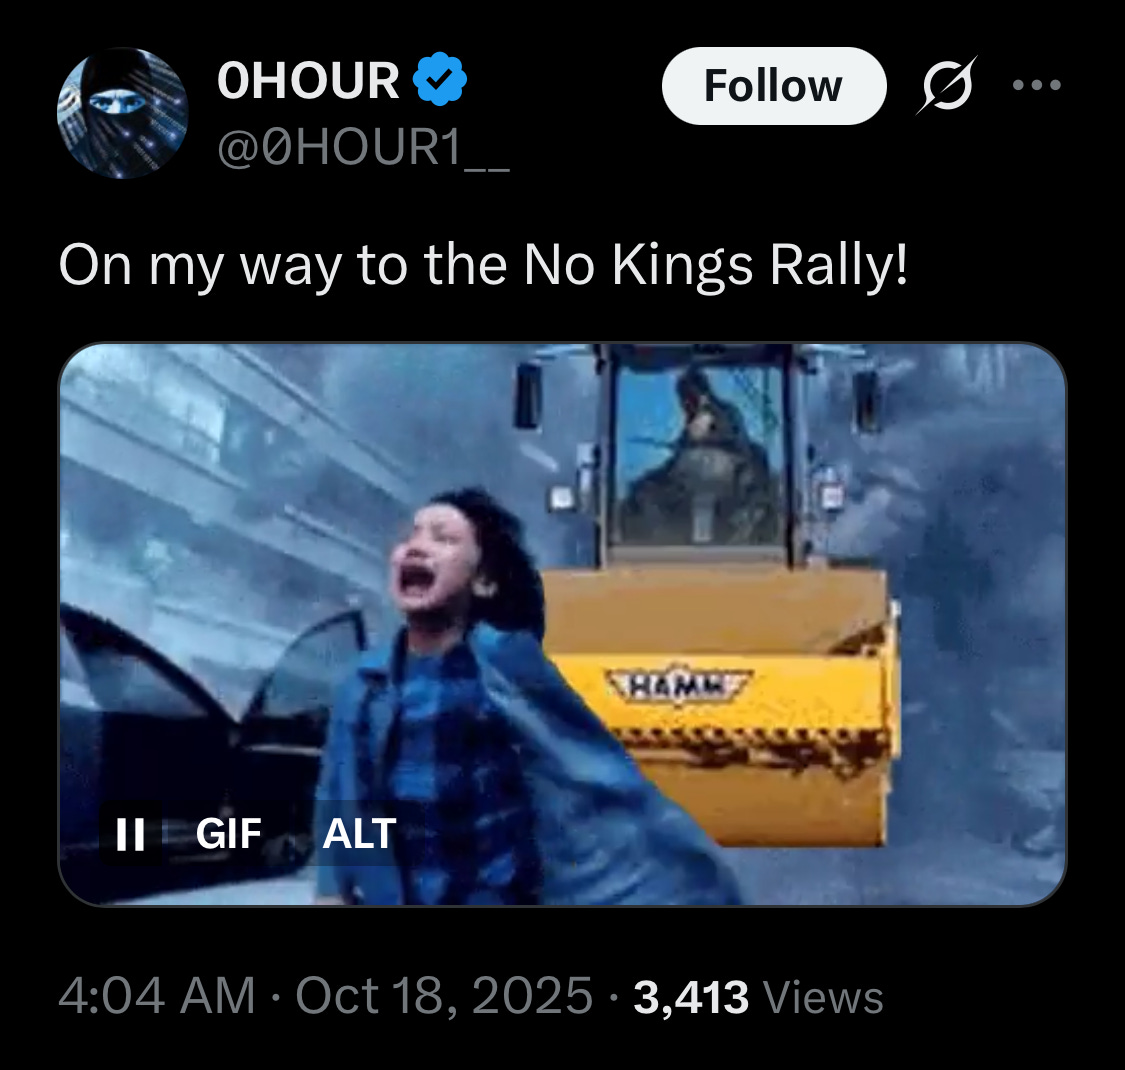The height and width of the screenshot is (1070, 1125).
Task: Open the Grok slashed-circle icon
Action: tap(946, 85)
